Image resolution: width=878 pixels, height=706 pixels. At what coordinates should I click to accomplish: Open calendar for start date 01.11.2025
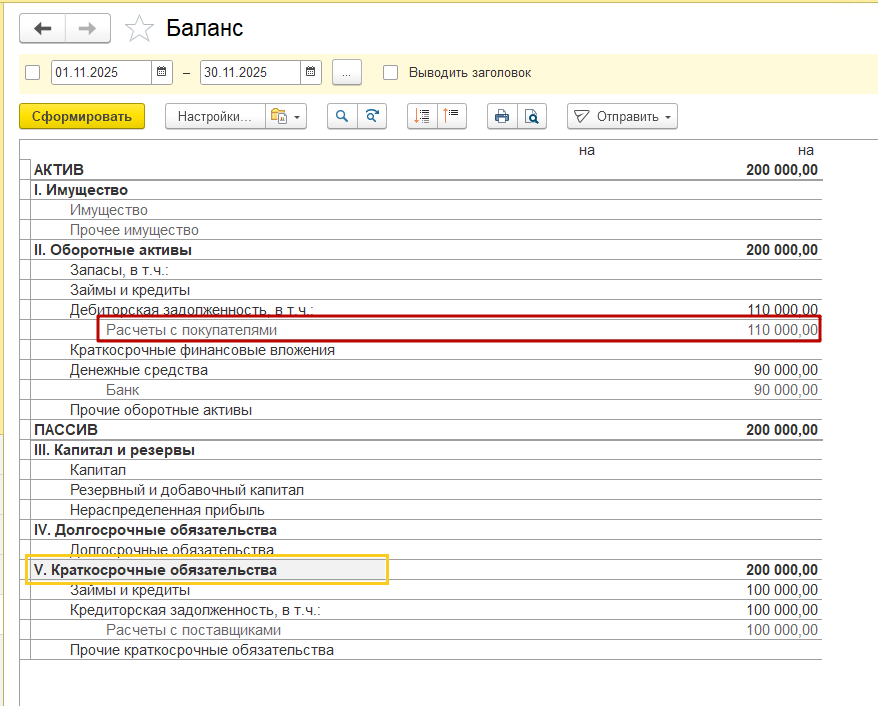(162, 72)
